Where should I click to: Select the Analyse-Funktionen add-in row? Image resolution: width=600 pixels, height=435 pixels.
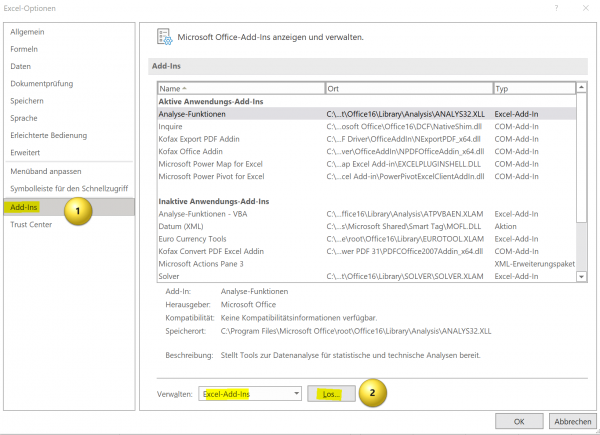(x=366, y=114)
